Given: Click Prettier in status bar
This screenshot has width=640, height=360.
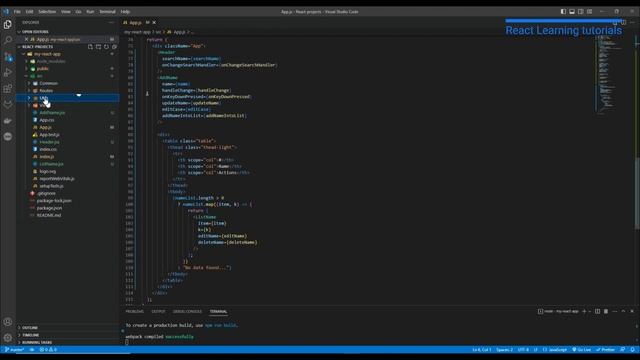Looking at the screenshot, I should tap(605, 350).
